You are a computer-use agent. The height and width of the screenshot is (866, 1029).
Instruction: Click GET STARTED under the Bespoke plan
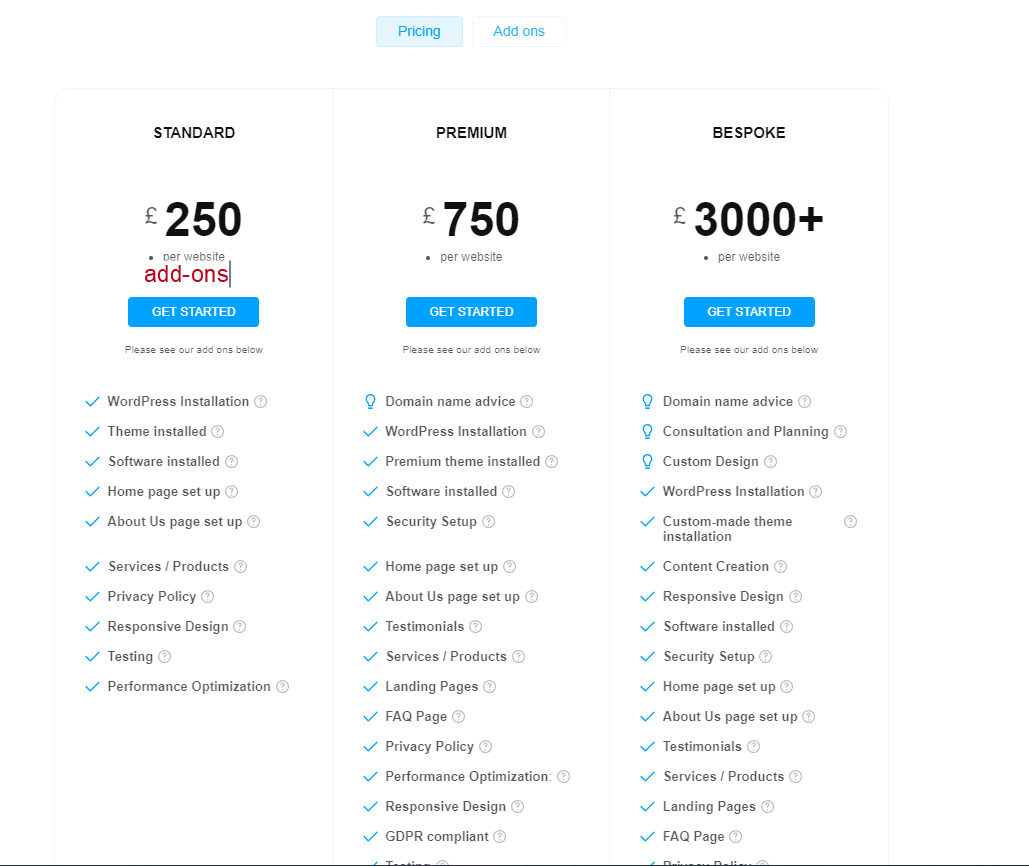click(x=749, y=312)
